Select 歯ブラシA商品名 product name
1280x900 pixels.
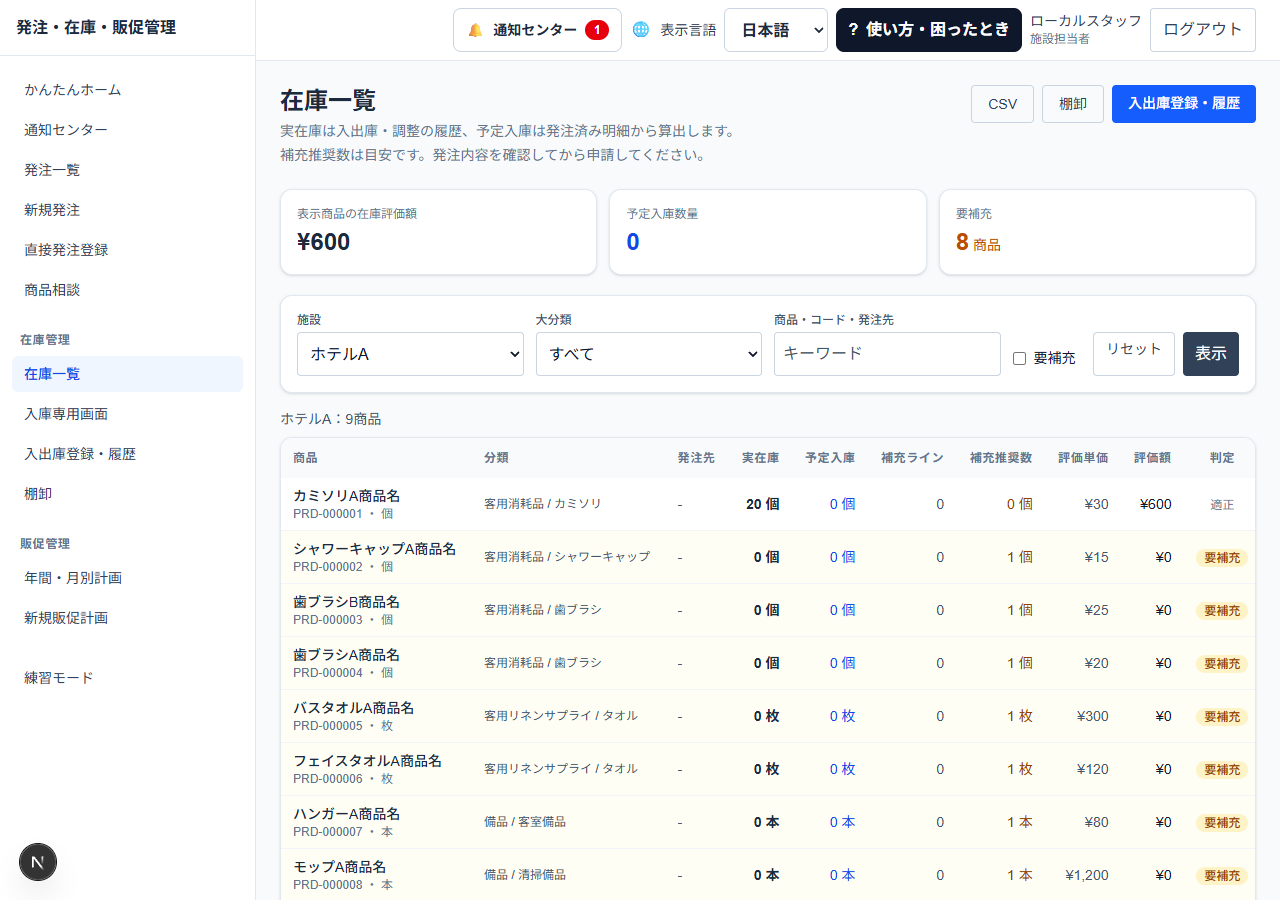[x=346, y=655]
